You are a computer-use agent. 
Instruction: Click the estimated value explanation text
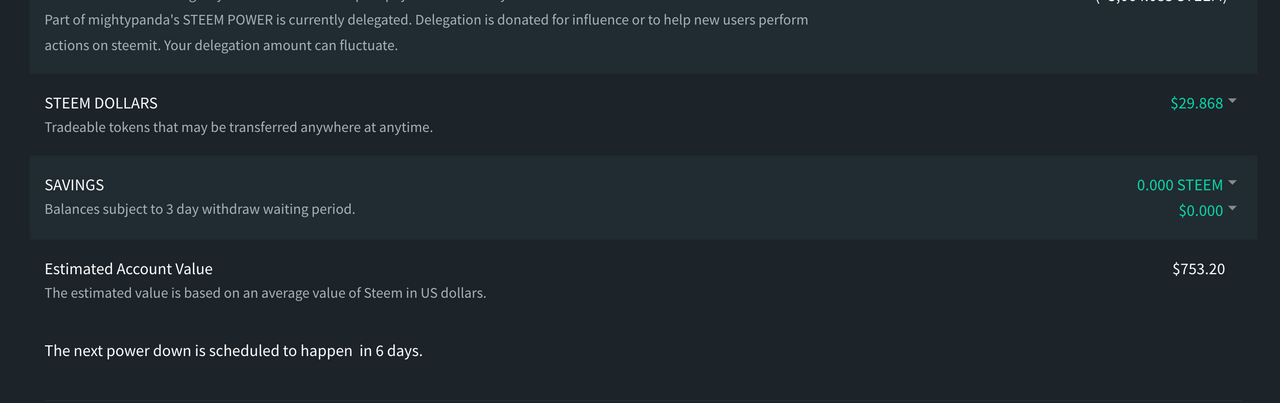click(x=265, y=294)
